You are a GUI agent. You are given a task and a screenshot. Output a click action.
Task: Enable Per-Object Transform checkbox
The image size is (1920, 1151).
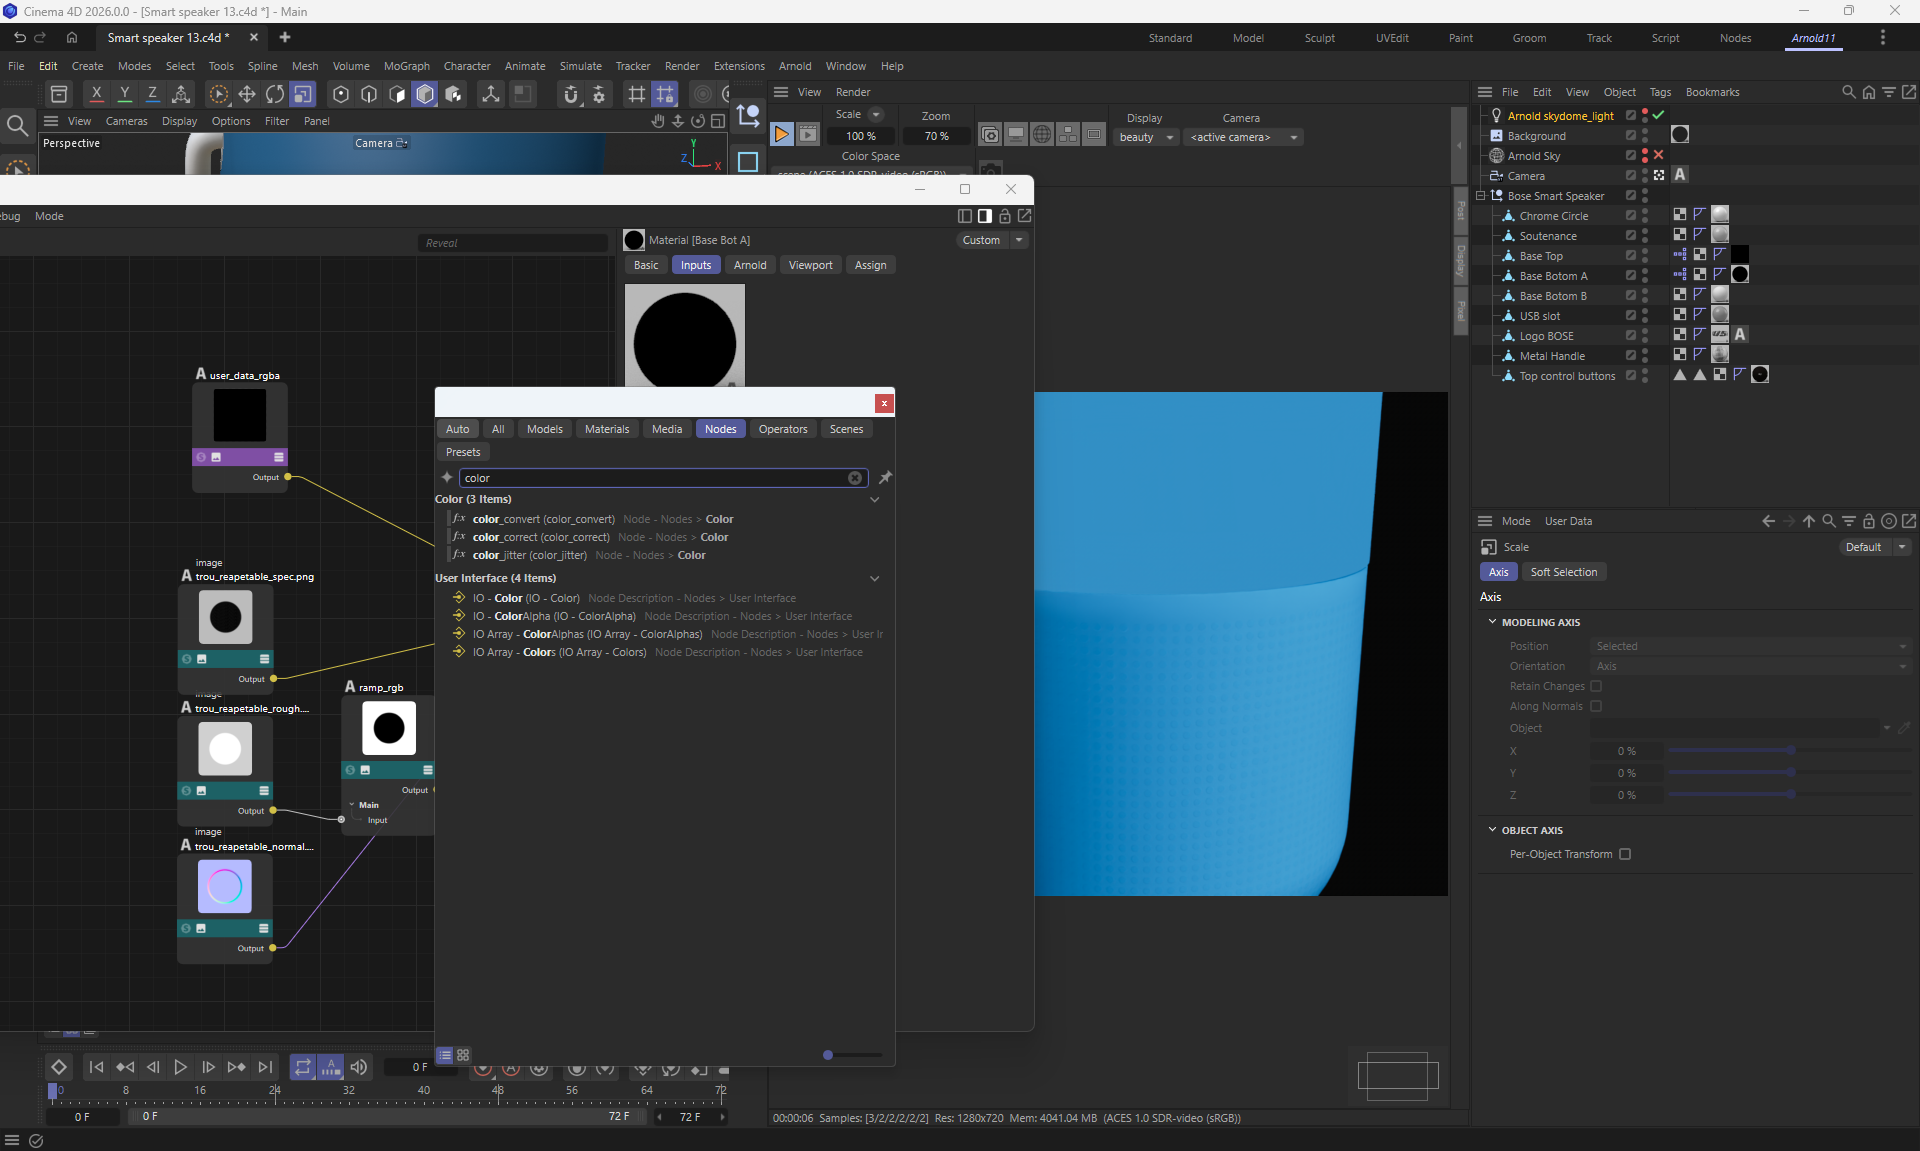pyautogui.click(x=1625, y=854)
